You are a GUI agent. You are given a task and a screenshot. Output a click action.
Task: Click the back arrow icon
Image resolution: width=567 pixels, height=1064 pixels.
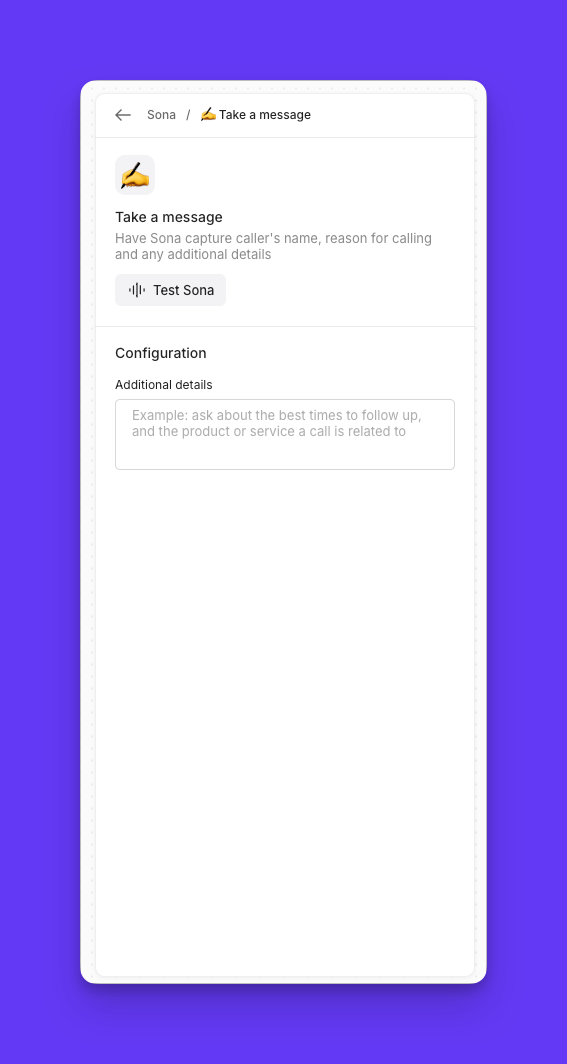[123, 115]
